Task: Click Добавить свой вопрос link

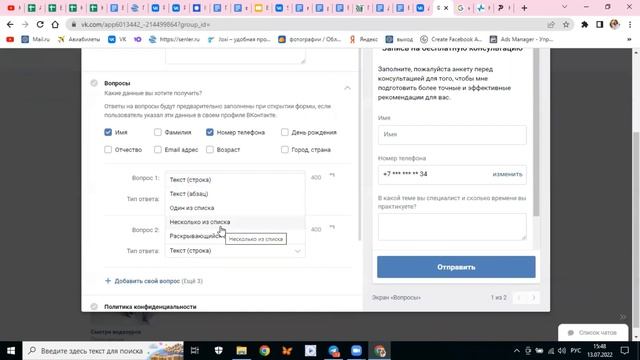Action: click(147, 281)
